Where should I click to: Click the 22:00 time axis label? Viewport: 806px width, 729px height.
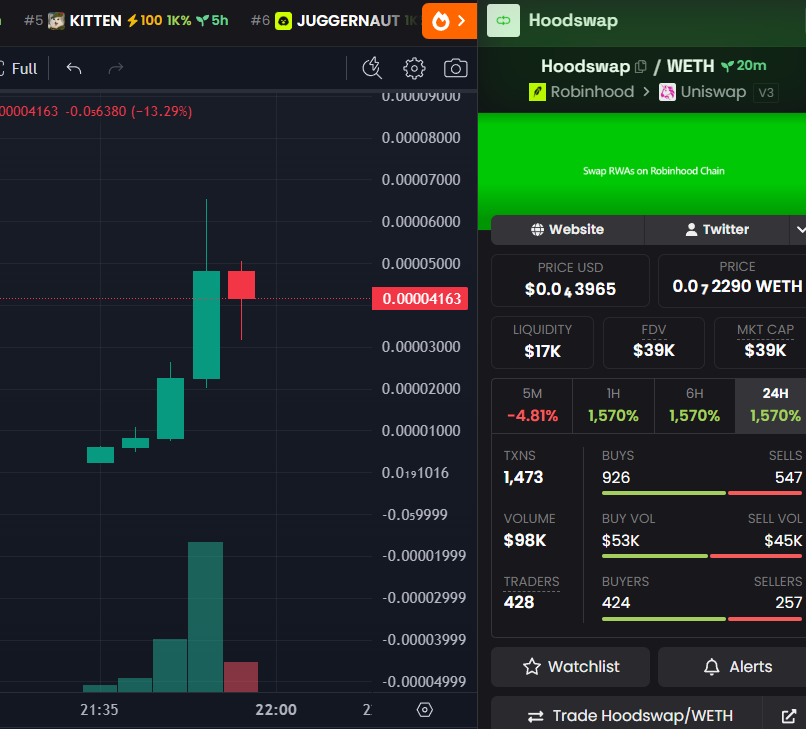point(276,710)
